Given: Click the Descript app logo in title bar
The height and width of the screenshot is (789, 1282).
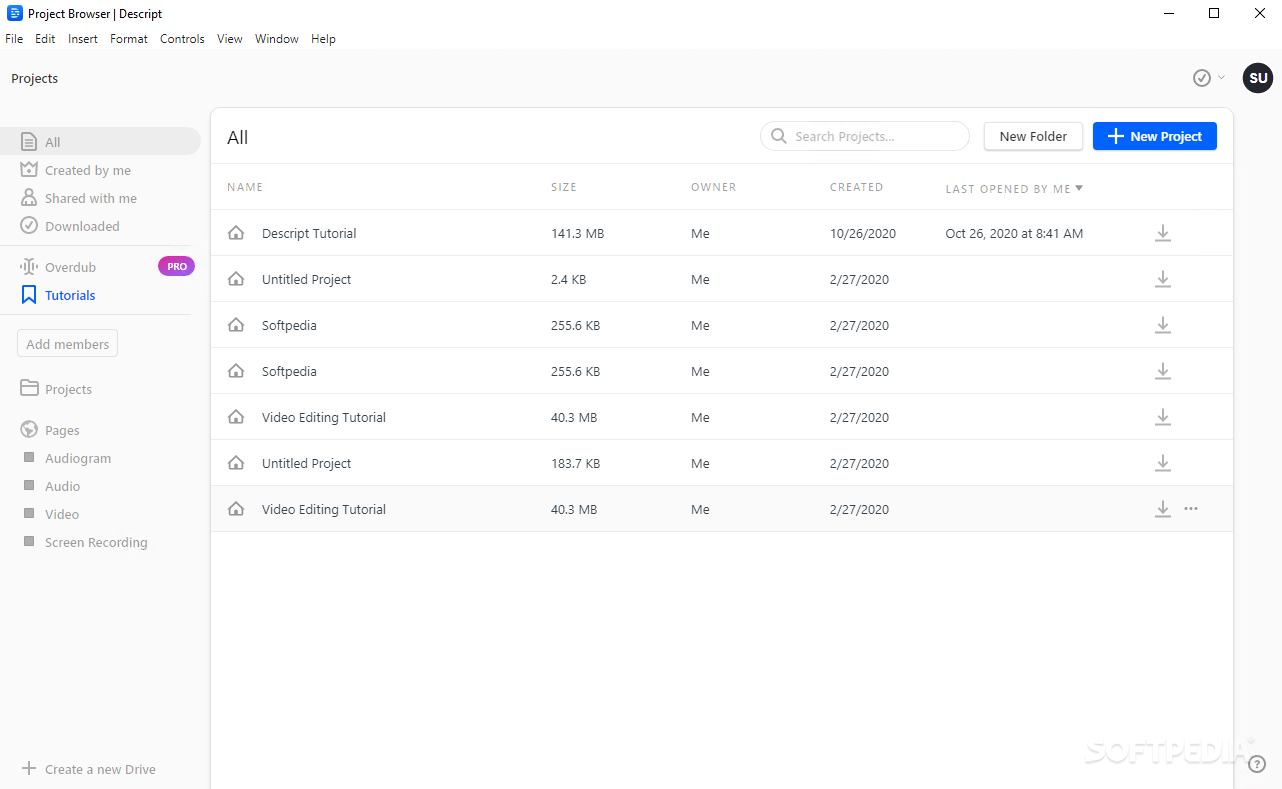Looking at the screenshot, I should point(15,13).
